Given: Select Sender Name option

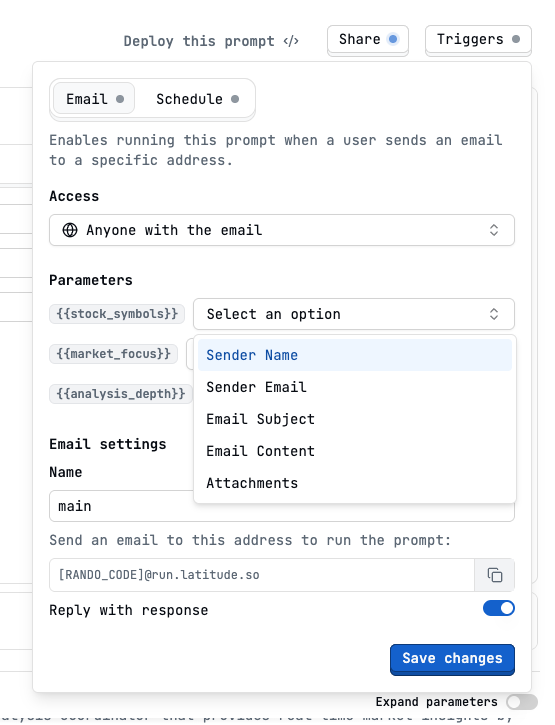Looking at the screenshot, I should [355, 355].
